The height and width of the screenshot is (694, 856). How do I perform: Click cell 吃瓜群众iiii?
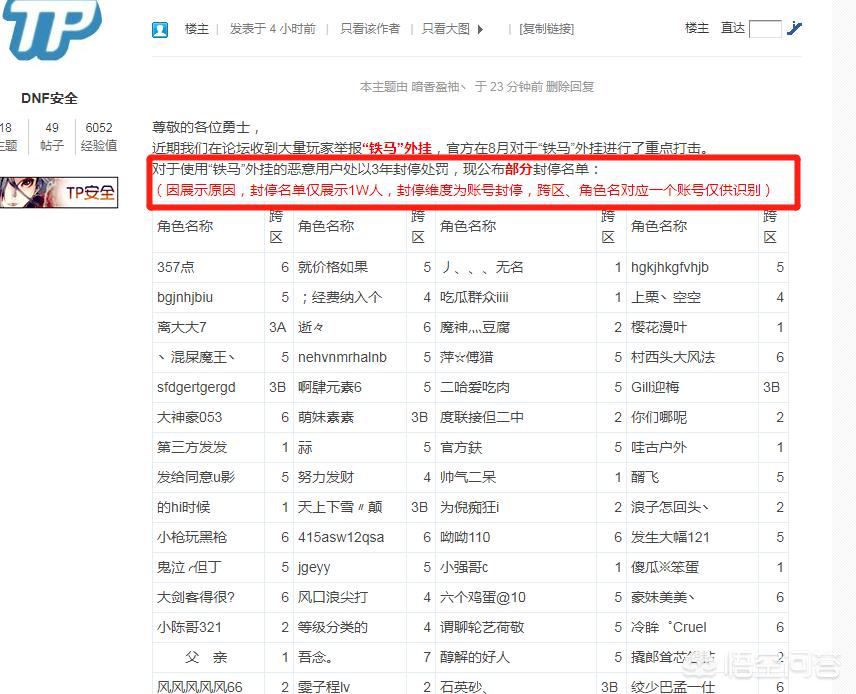[x=474, y=297]
